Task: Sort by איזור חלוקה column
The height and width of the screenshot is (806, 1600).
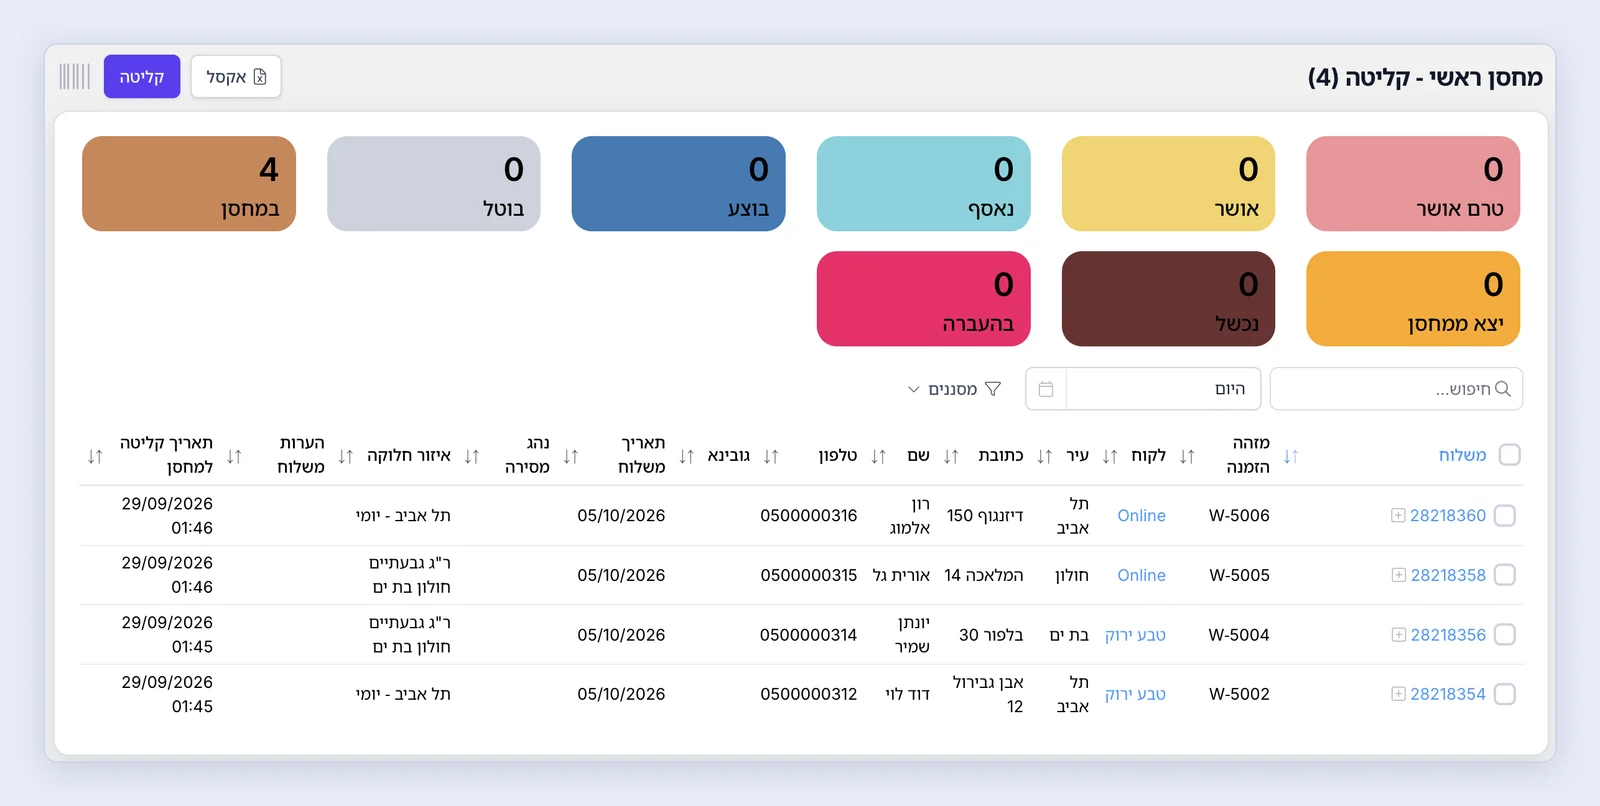Action: (x=346, y=456)
